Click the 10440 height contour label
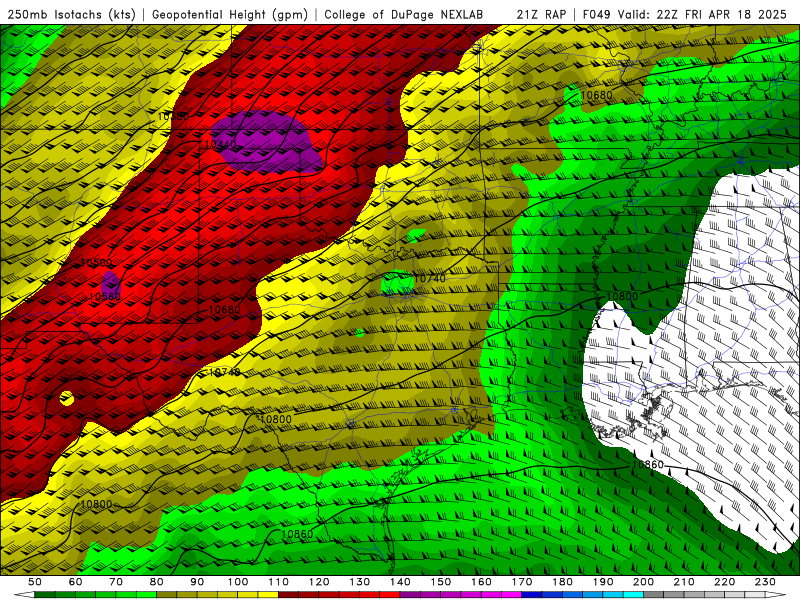The height and width of the screenshot is (600, 800). click(x=220, y=144)
